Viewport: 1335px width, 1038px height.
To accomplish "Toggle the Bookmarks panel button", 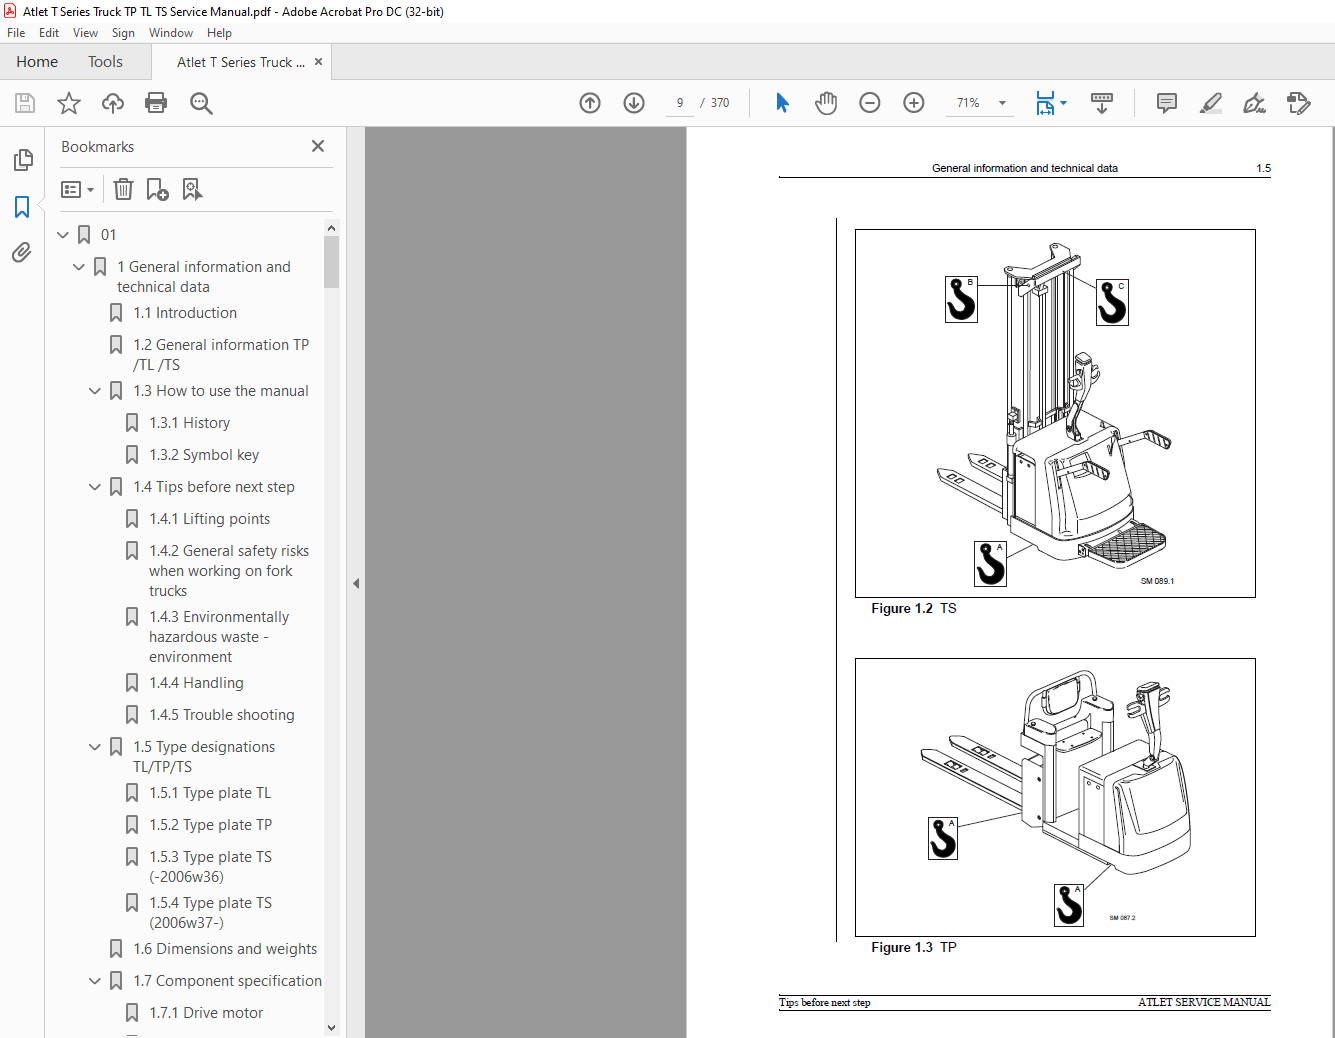I will tap(22, 207).
